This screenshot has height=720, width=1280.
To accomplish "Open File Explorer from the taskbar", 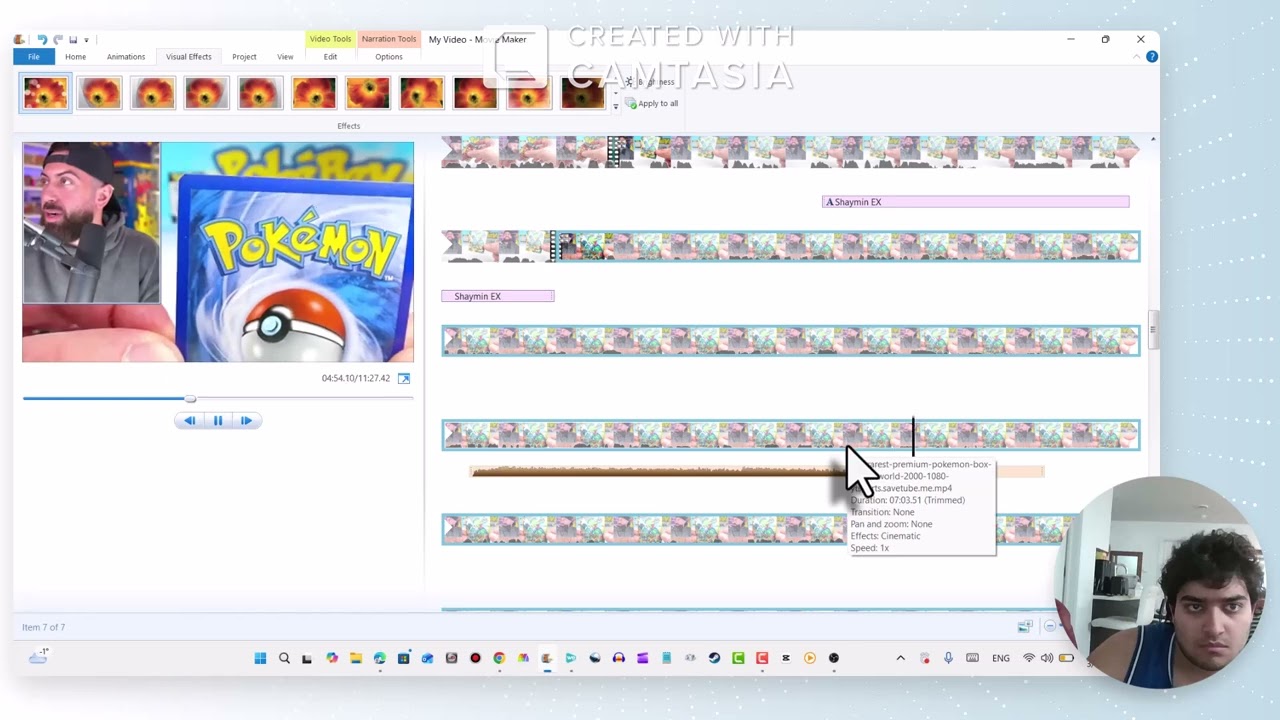I will (x=355, y=658).
